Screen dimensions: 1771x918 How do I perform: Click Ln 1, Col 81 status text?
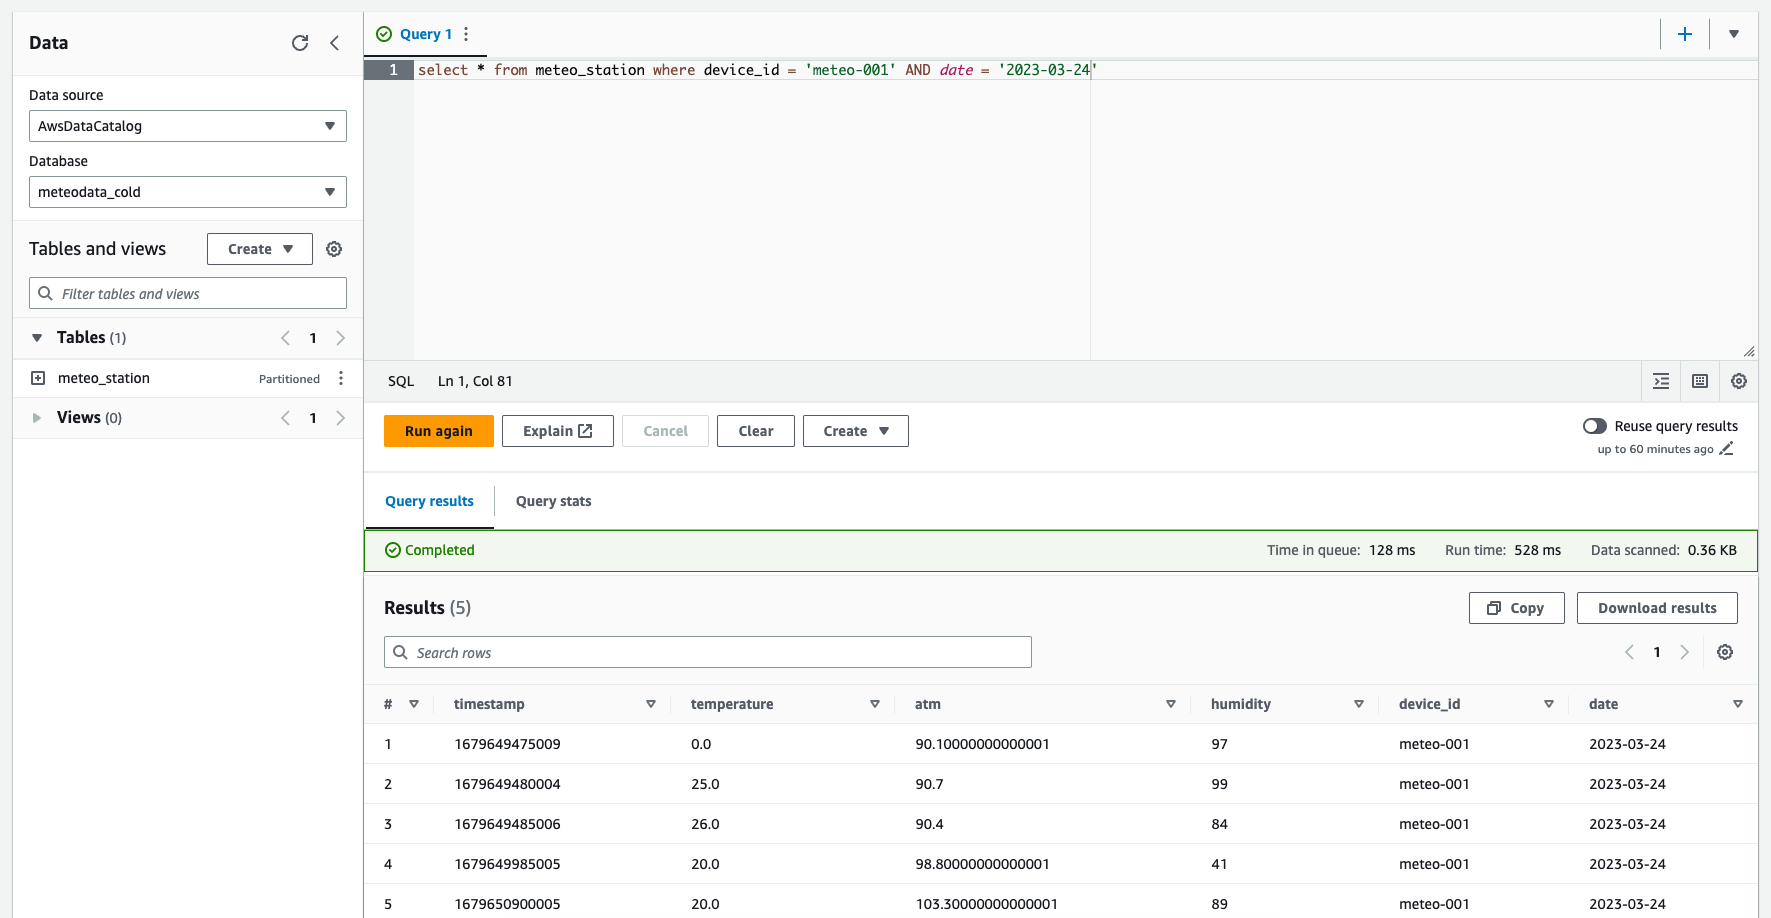click(x=475, y=381)
